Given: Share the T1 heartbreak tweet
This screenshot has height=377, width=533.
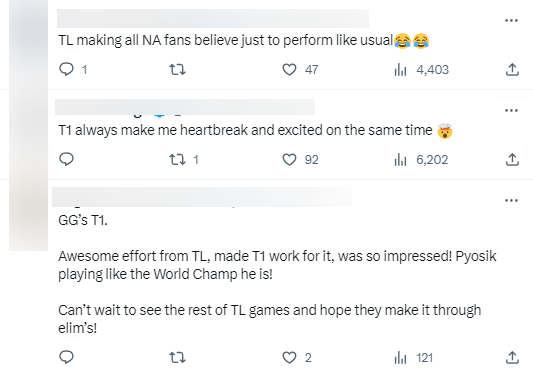Looking at the screenshot, I should coord(512,159).
